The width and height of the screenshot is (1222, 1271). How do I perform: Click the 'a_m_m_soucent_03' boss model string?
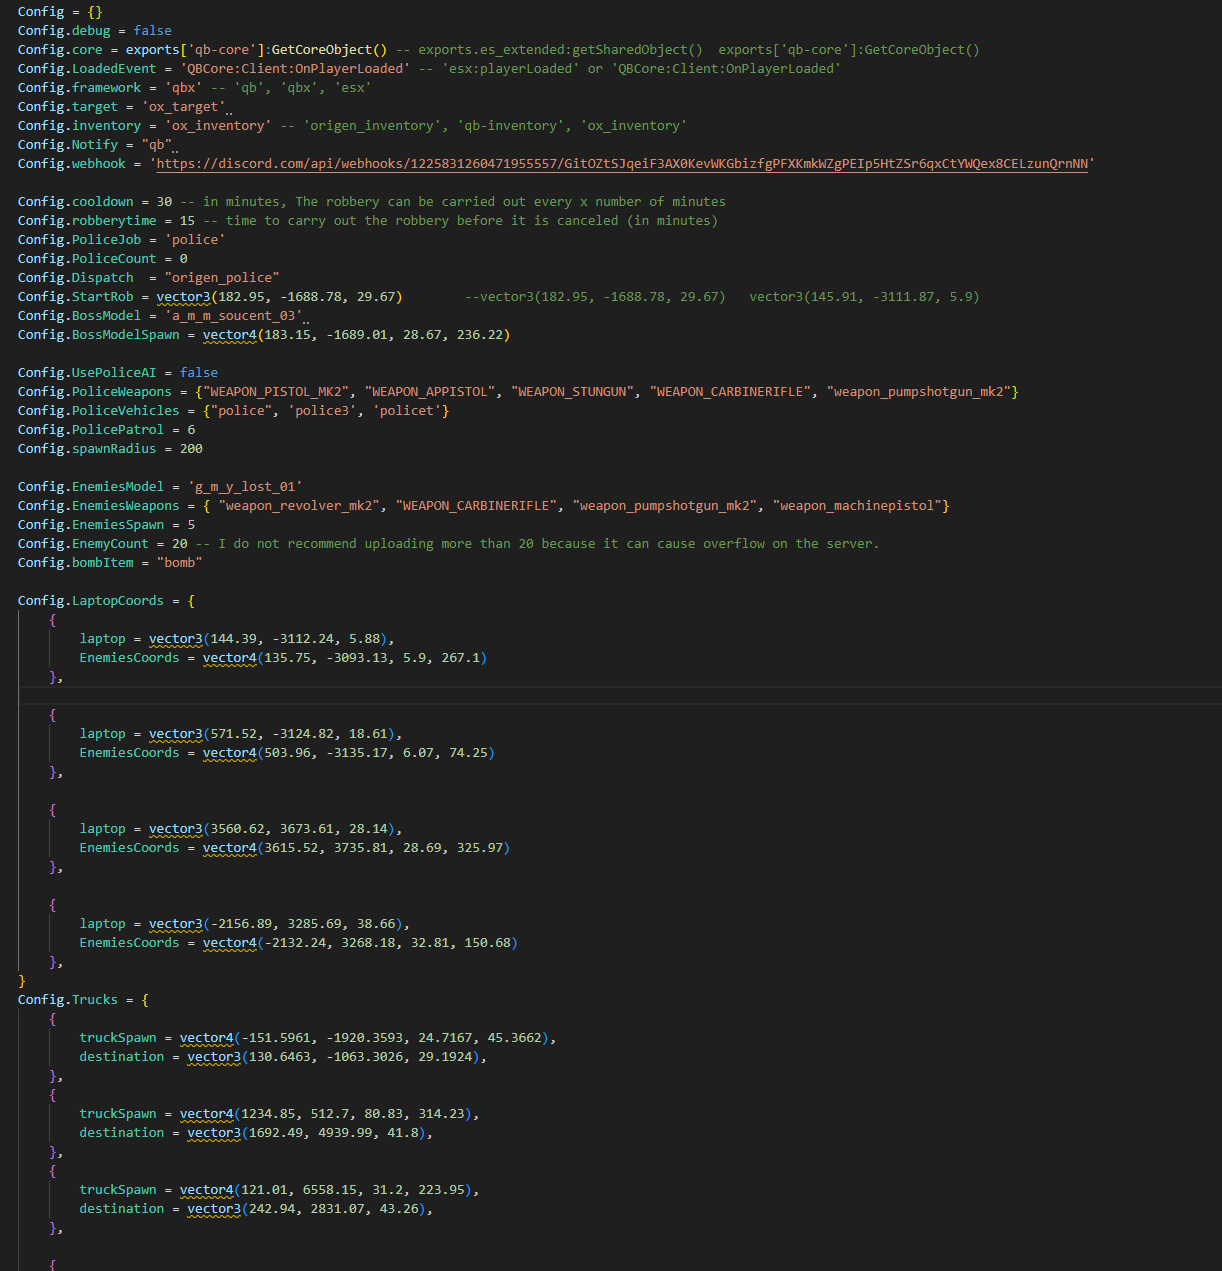point(233,316)
